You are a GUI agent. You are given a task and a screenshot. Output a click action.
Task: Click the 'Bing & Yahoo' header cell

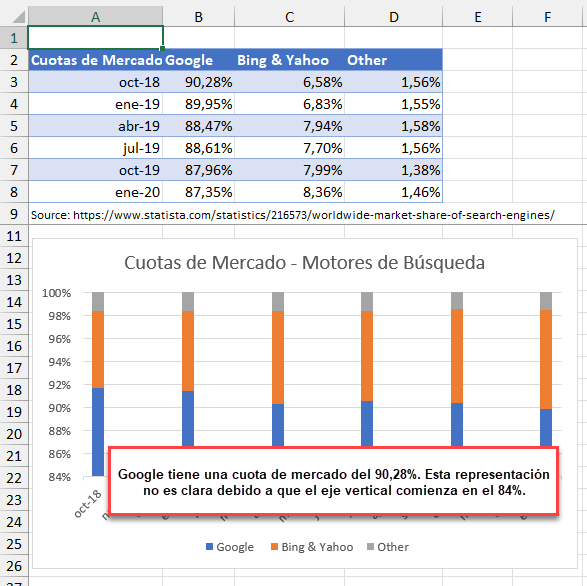(289, 60)
